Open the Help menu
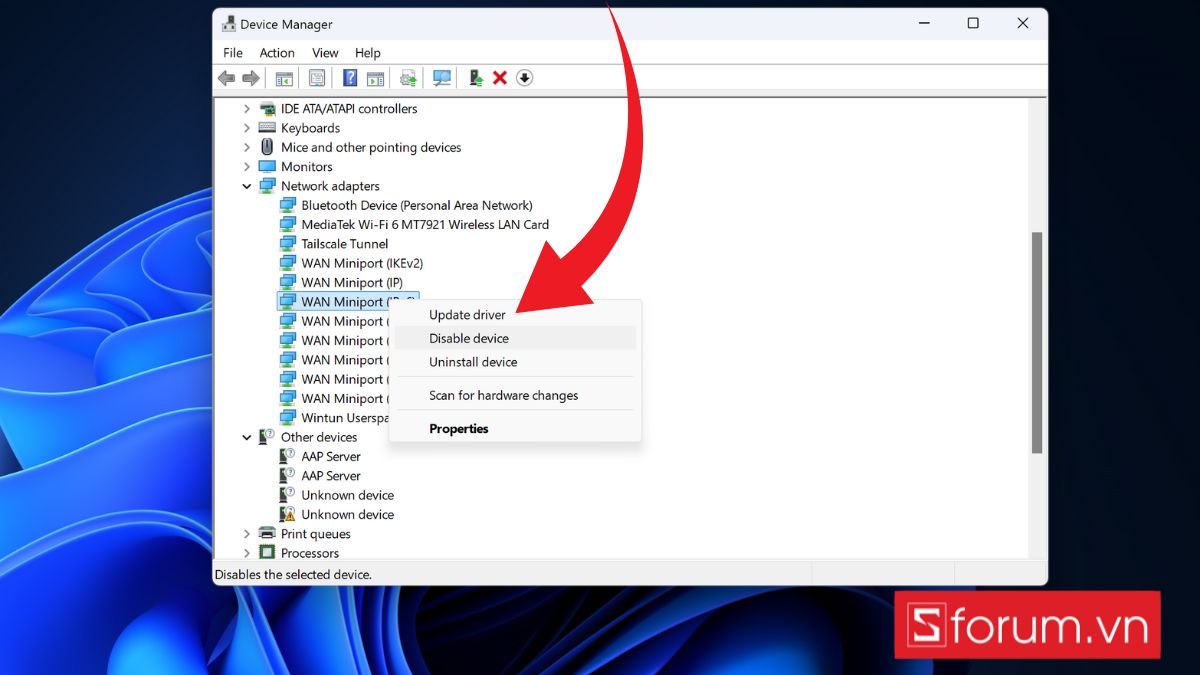The height and width of the screenshot is (675, 1200). pos(368,52)
